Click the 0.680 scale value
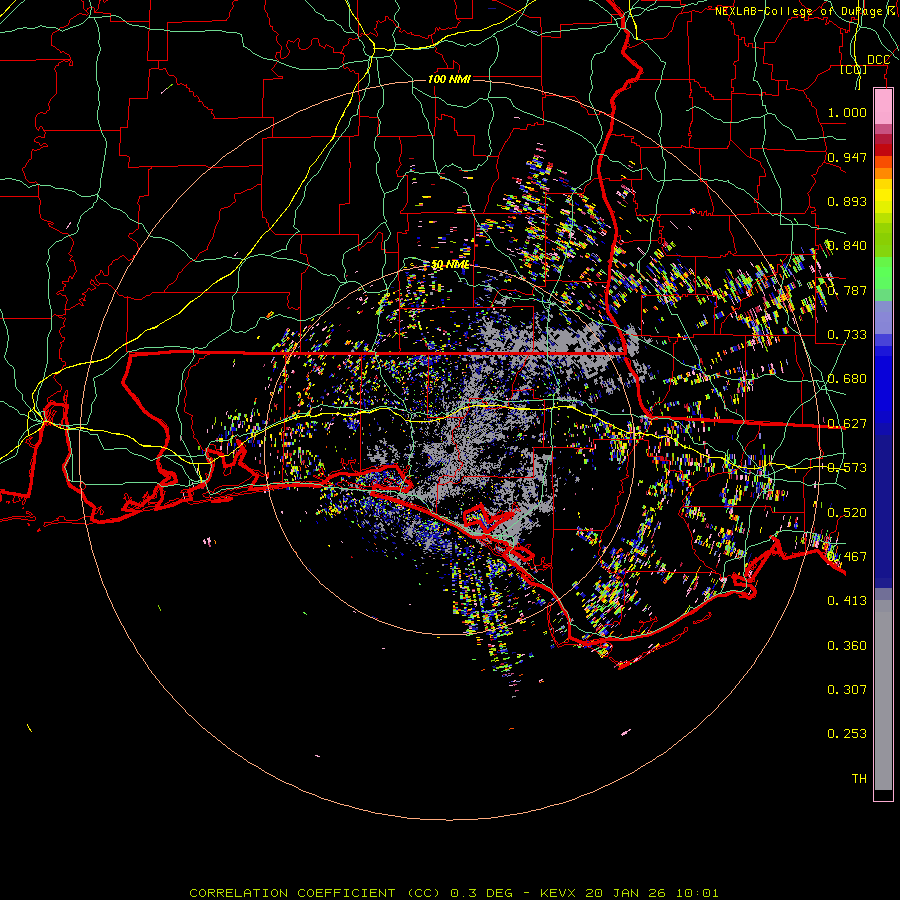Image resolution: width=900 pixels, height=900 pixels. pos(847,379)
